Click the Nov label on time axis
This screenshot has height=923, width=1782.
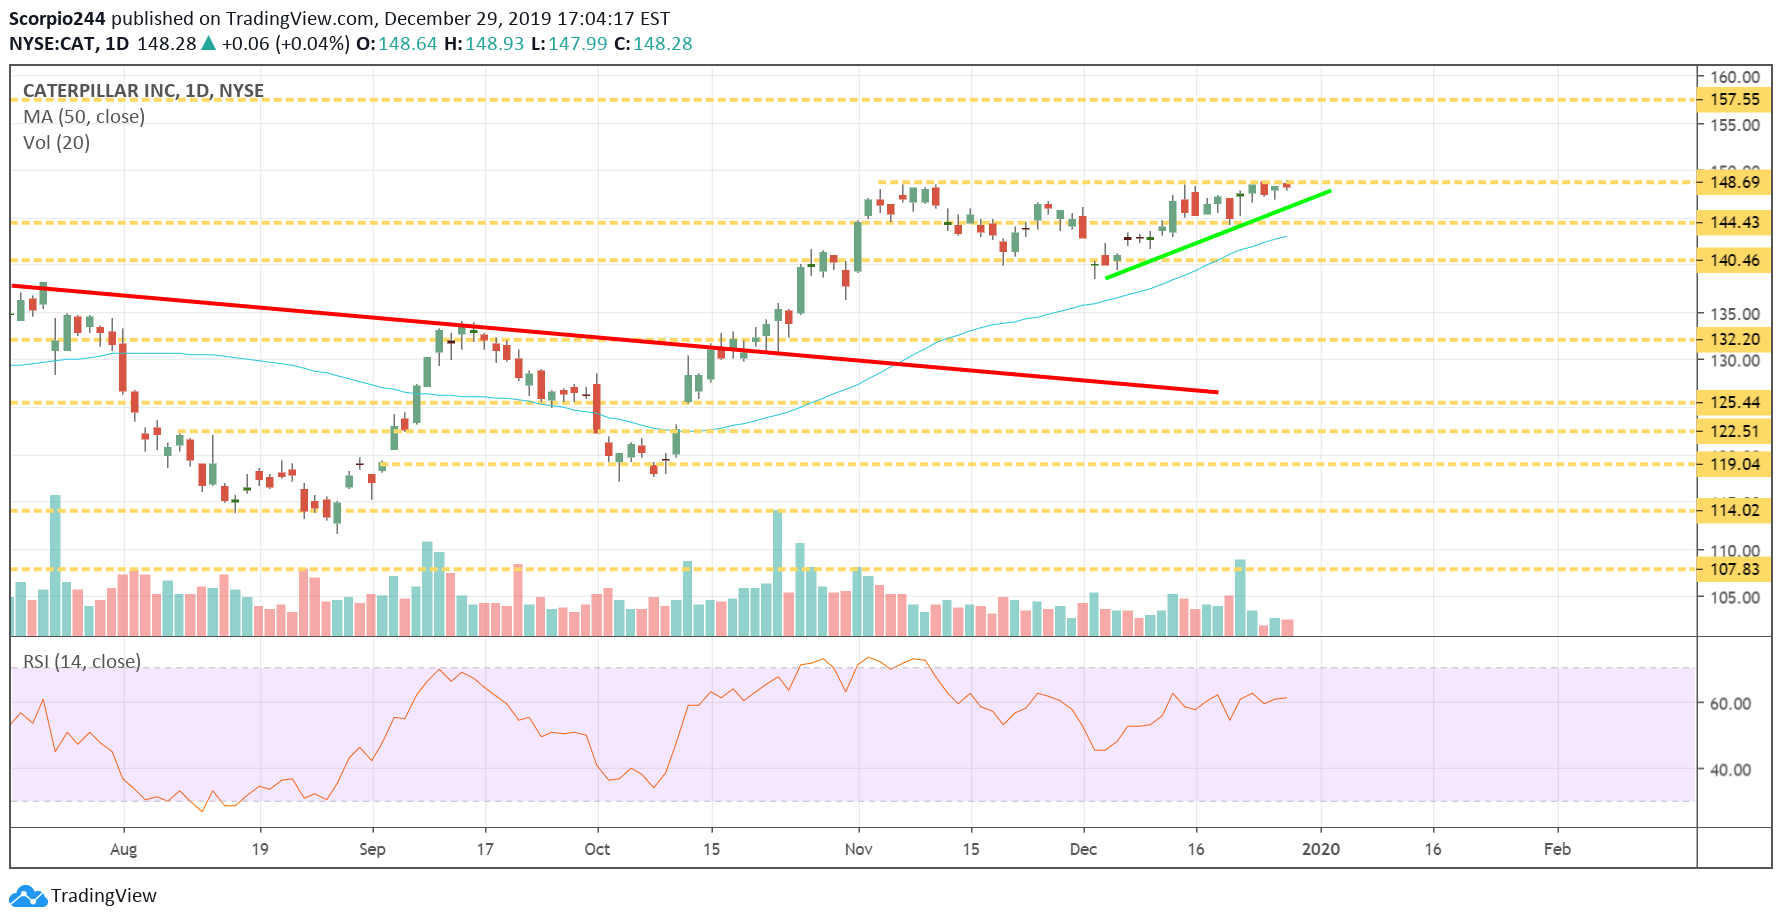(x=858, y=849)
